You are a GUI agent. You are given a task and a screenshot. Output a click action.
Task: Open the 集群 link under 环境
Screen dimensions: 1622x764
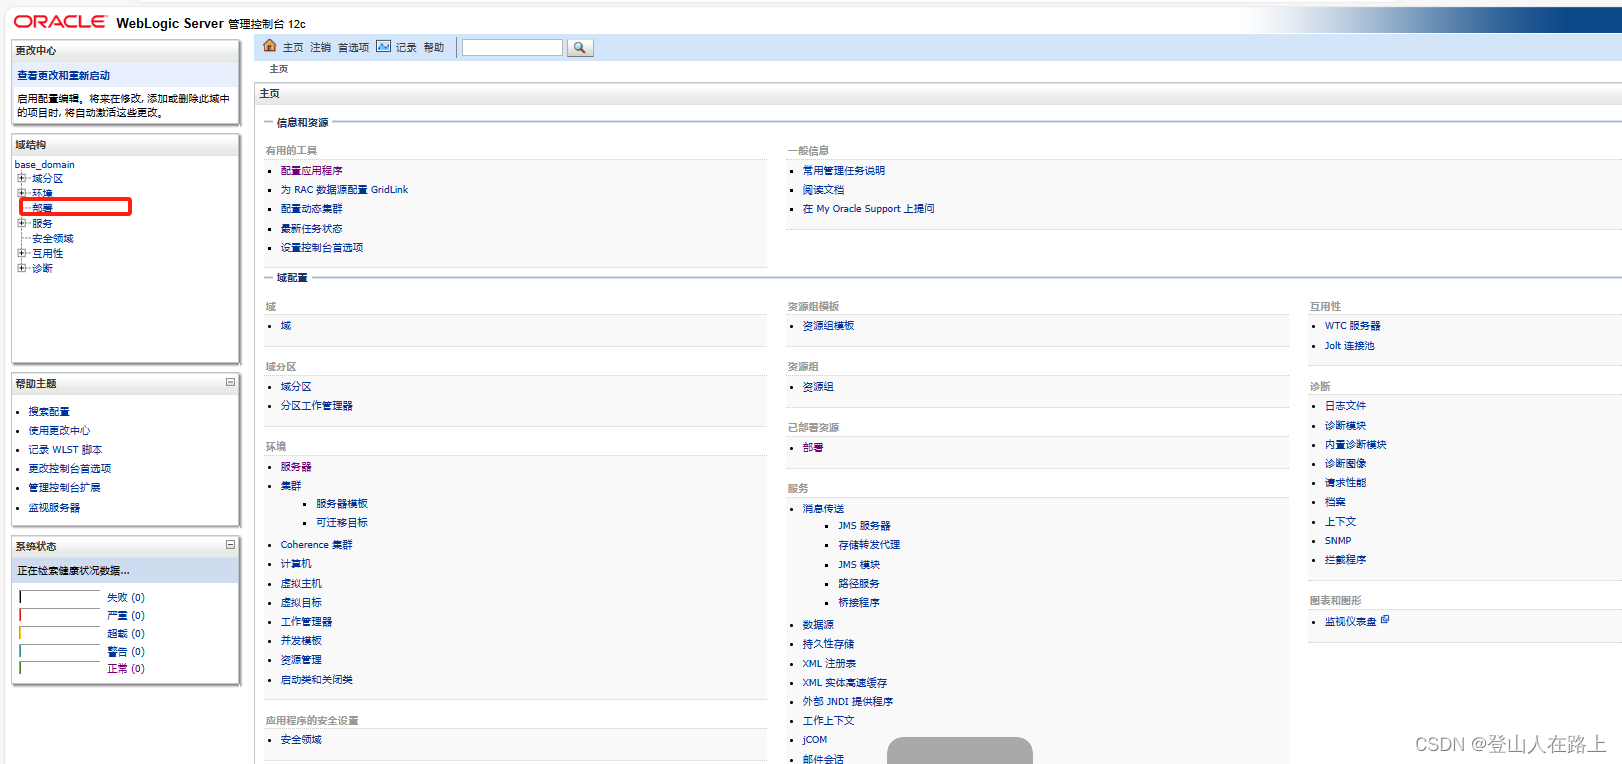[291, 485]
